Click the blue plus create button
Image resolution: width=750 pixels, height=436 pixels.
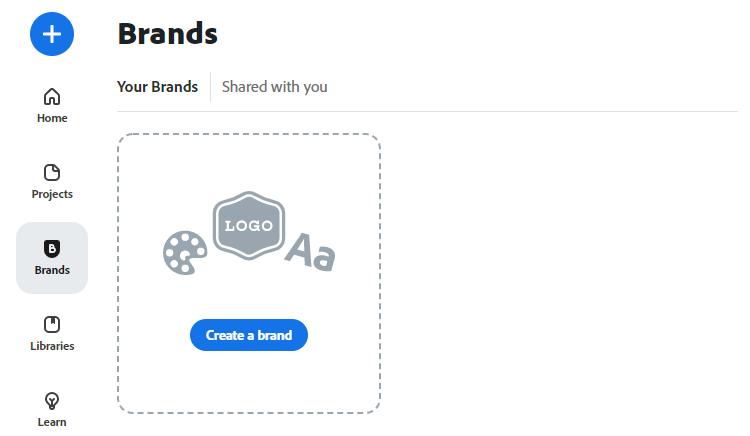tap(52, 34)
